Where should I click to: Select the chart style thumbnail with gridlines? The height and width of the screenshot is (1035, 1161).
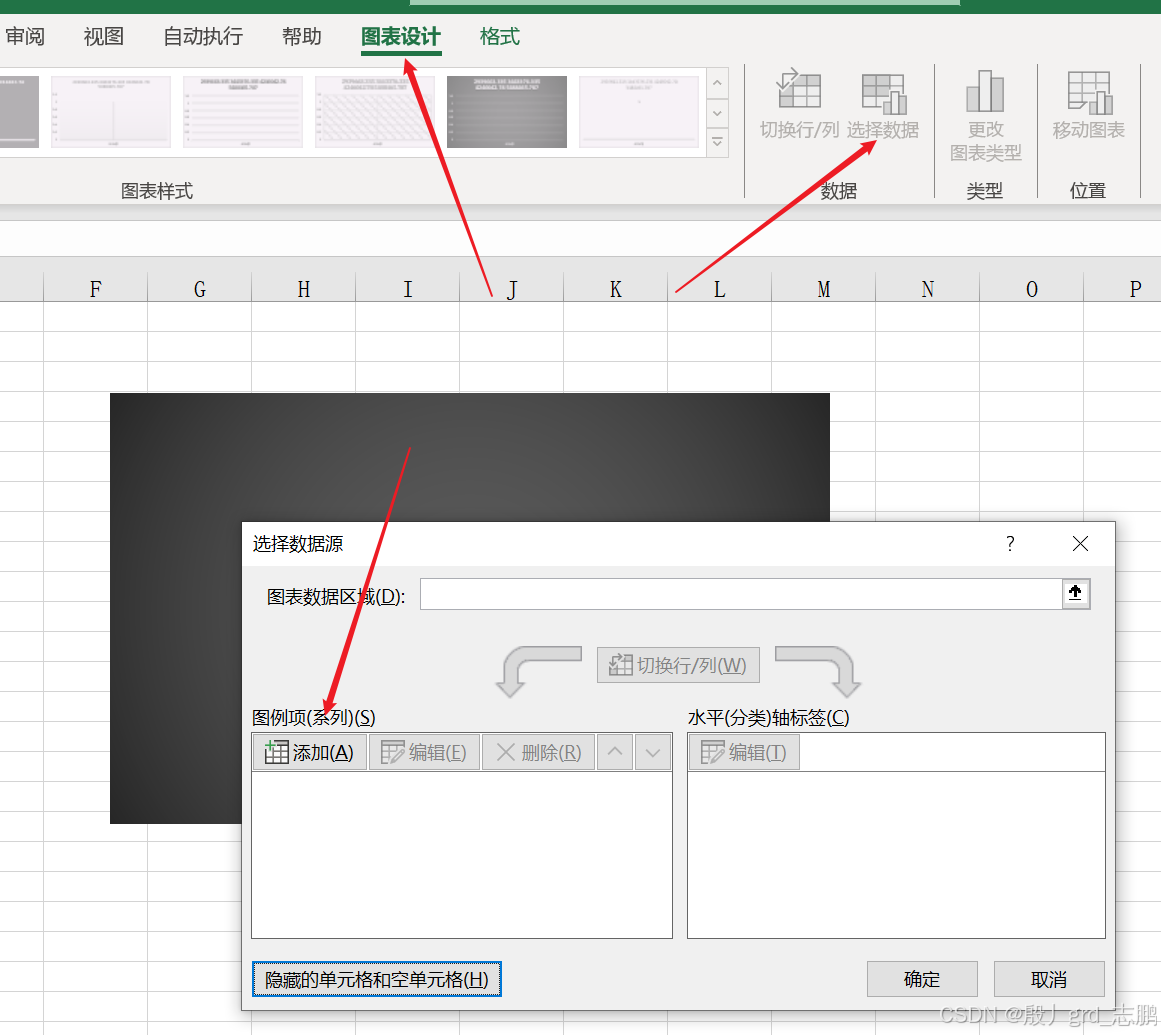tap(243, 112)
